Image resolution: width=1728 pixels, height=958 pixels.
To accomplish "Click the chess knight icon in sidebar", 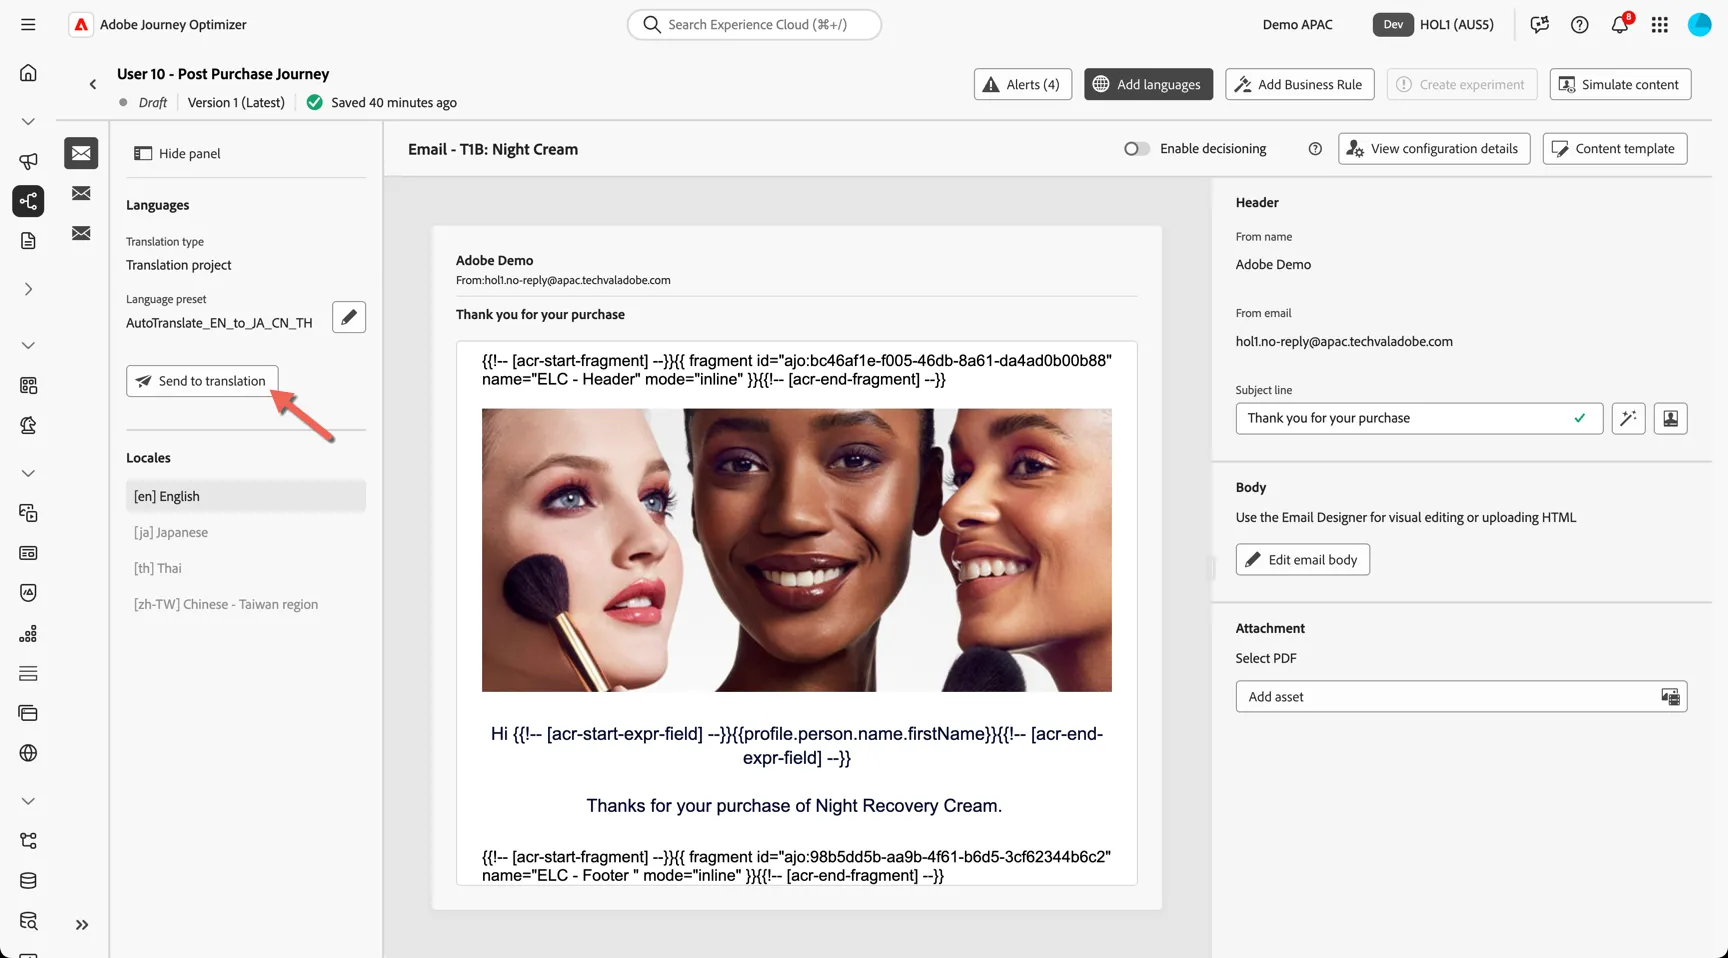I will [28, 425].
